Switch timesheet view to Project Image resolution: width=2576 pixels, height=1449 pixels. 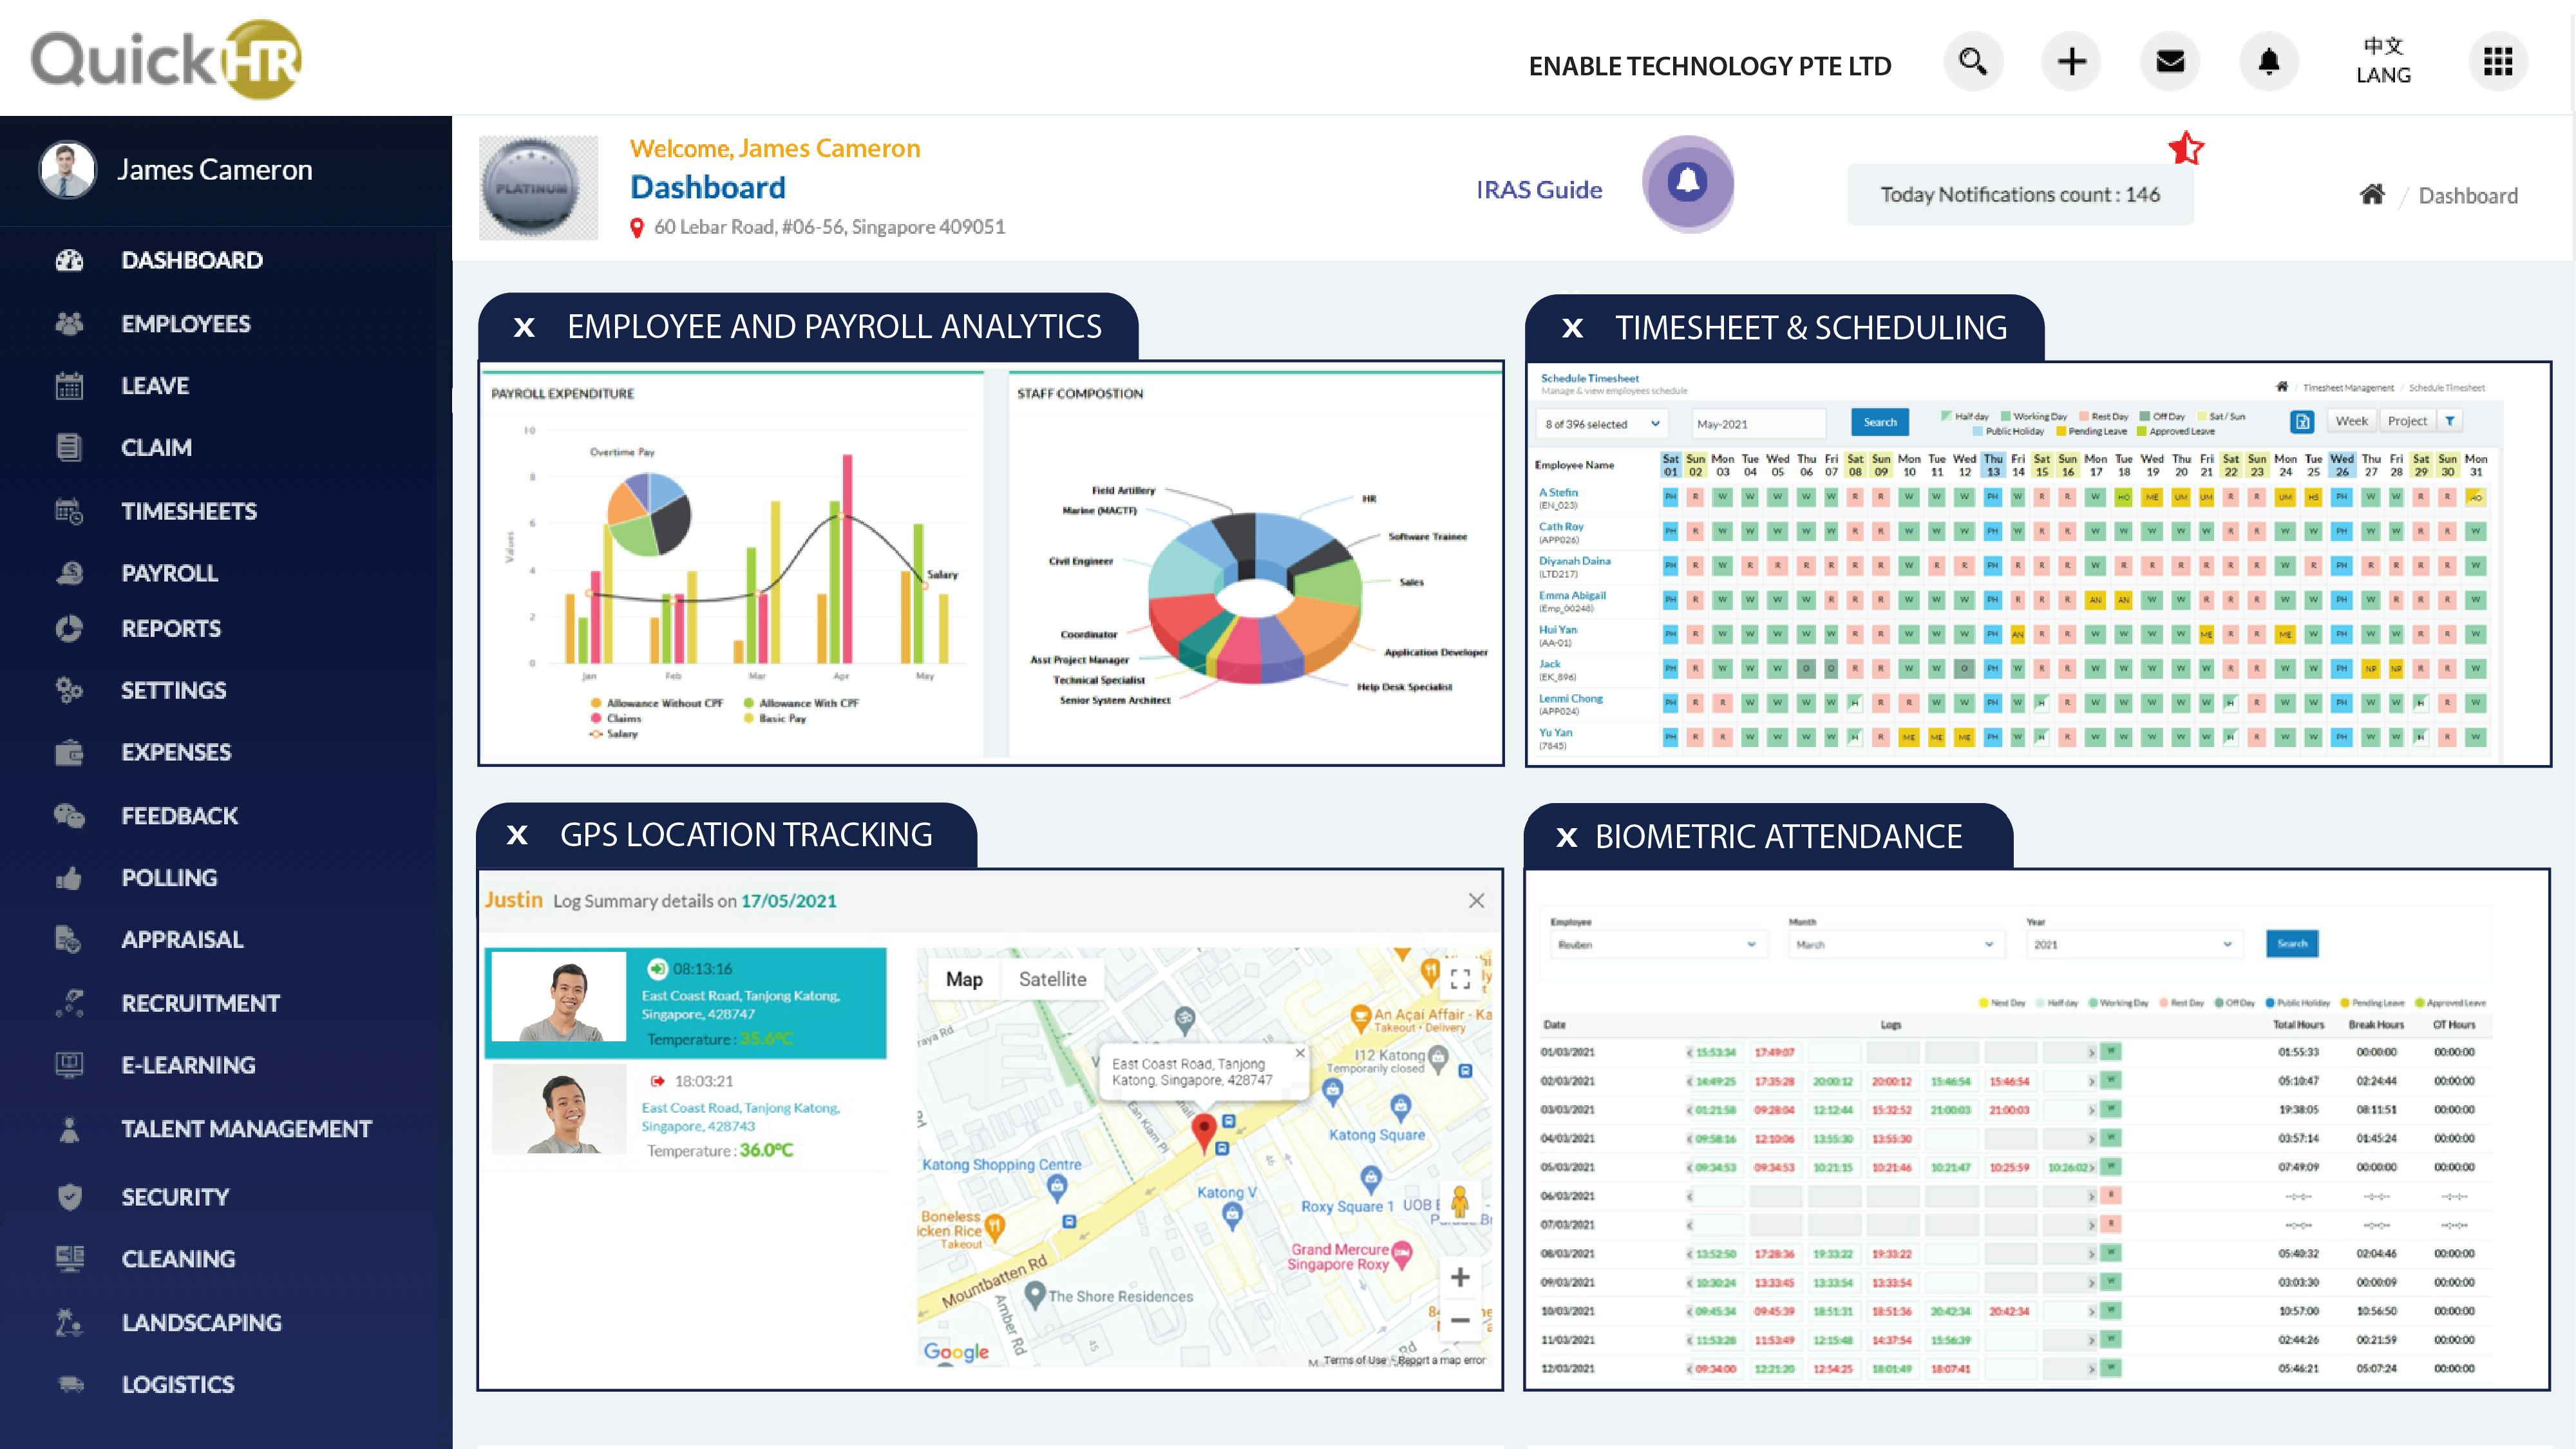[2406, 420]
